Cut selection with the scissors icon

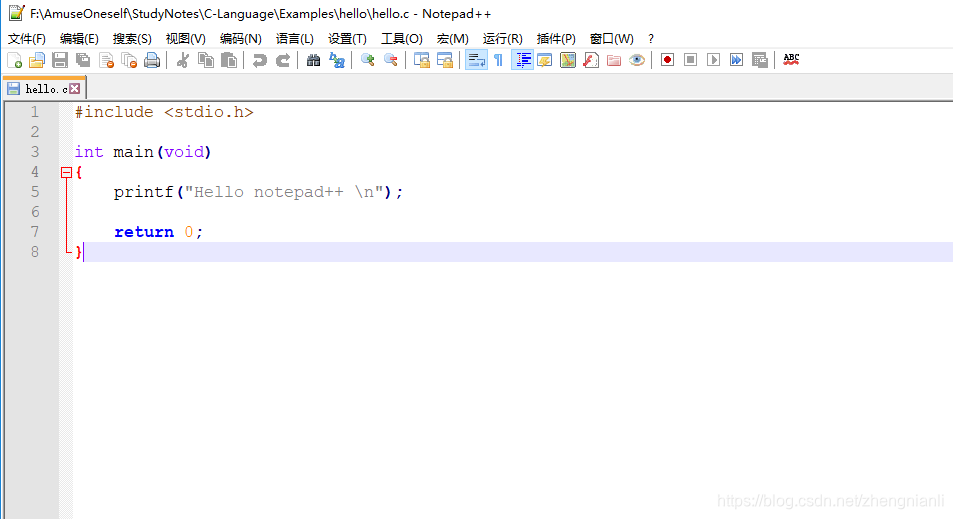182,60
